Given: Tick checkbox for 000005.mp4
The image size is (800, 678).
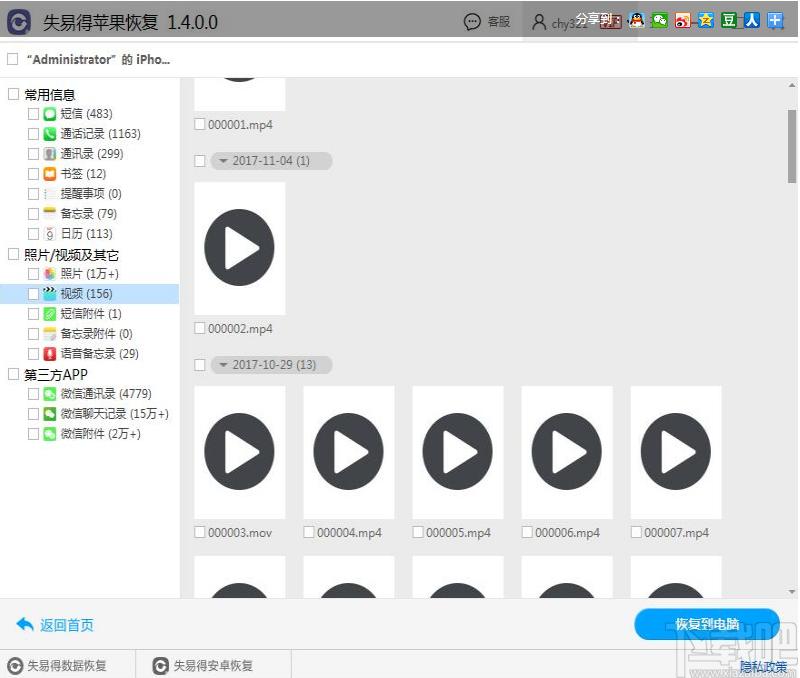Looking at the screenshot, I should click(x=418, y=532).
